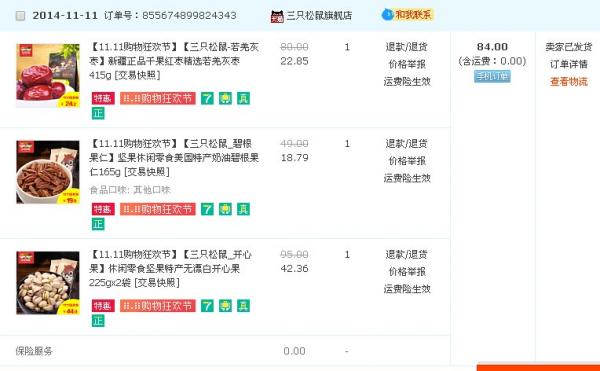Open the 三只松鼠旗舰店 shop link
This screenshot has width=600, height=371.
[x=319, y=16]
